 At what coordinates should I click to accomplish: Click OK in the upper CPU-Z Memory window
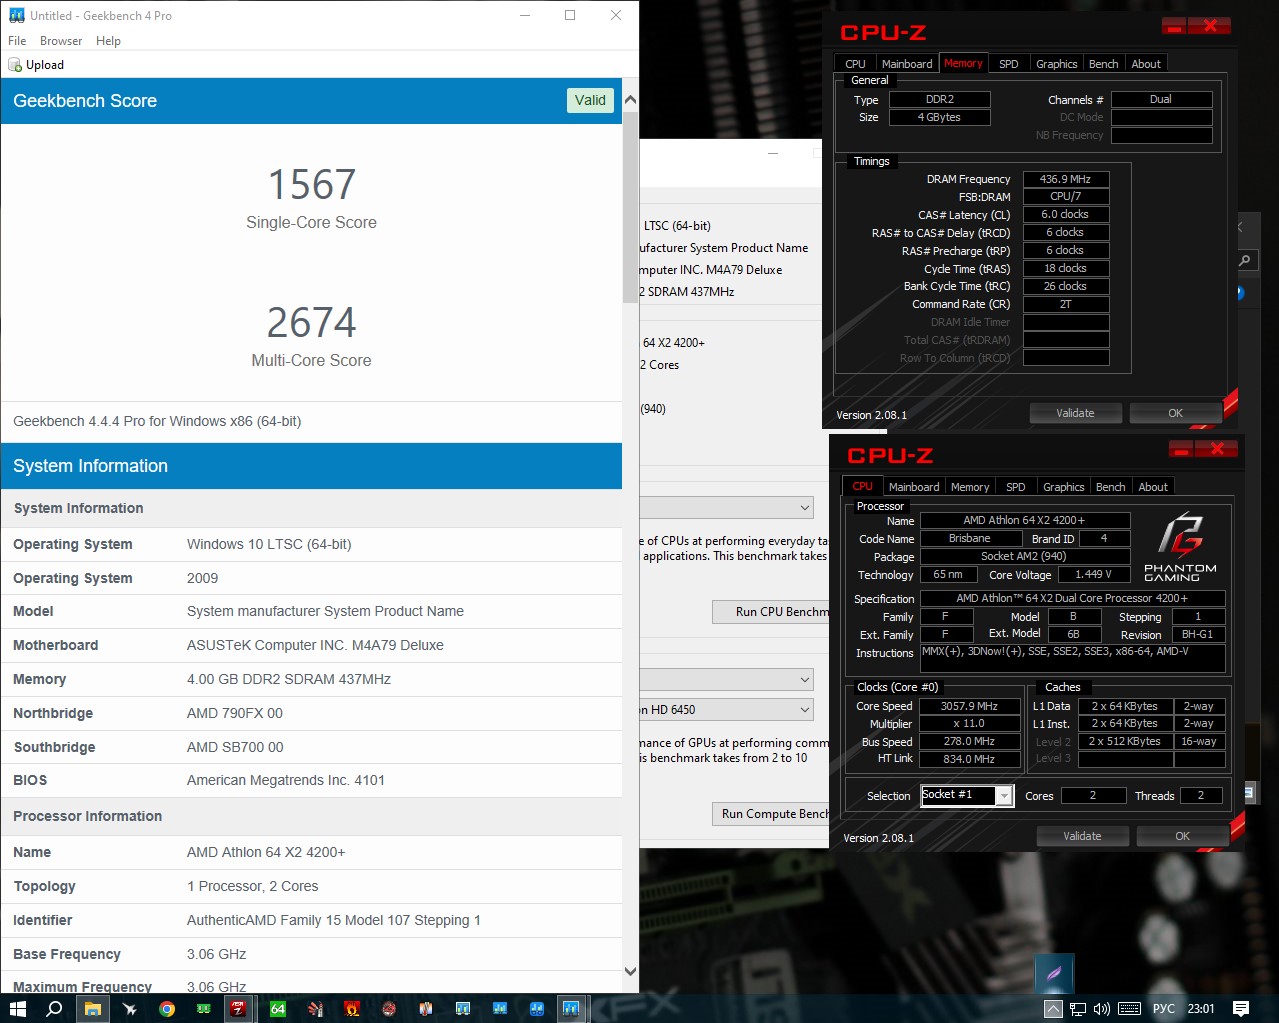(1175, 413)
